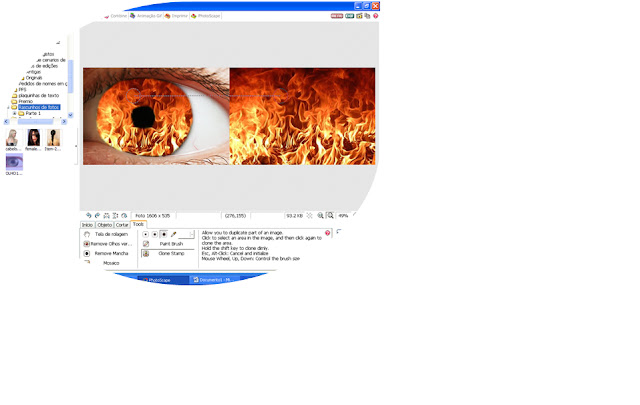The image size is (640, 405).
Task: Click the 49% zoom value
Action: click(x=343, y=216)
